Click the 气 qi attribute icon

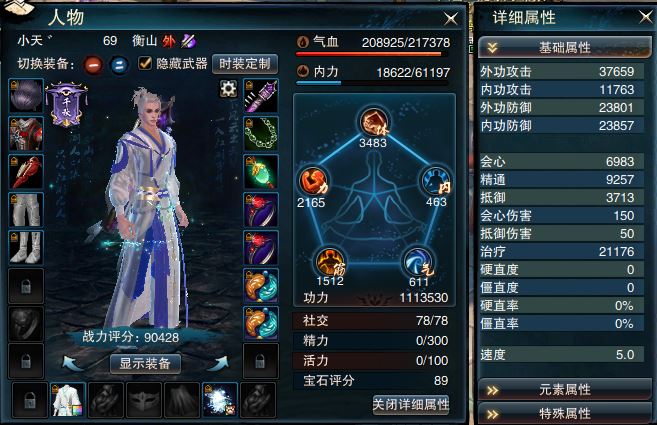(418, 262)
